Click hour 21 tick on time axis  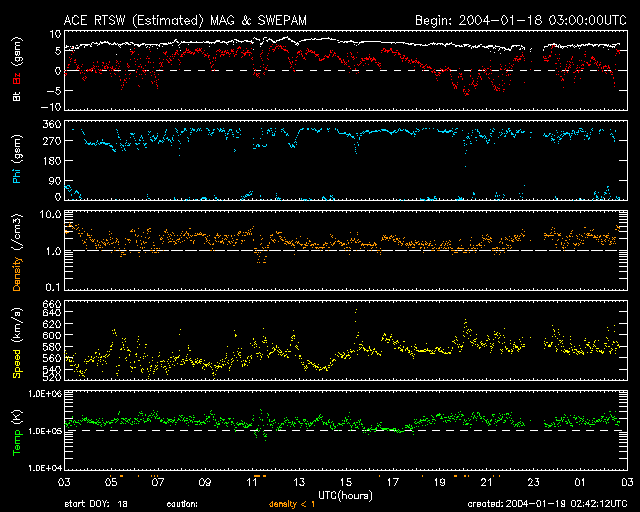[x=486, y=483]
